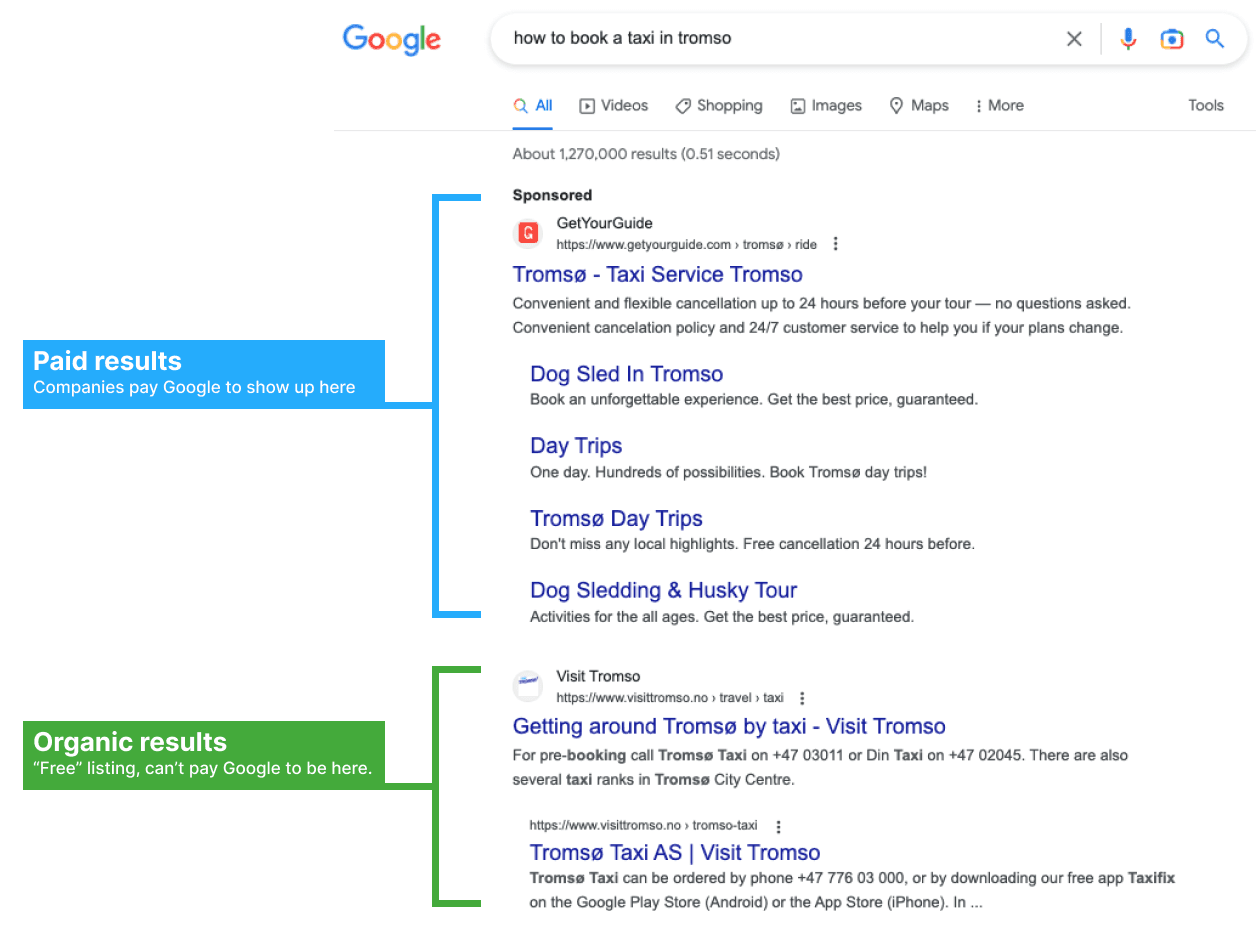The height and width of the screenshot is (928, 1256).
Task: Switch to the Maps tab
Action: (x=919, y=106)
